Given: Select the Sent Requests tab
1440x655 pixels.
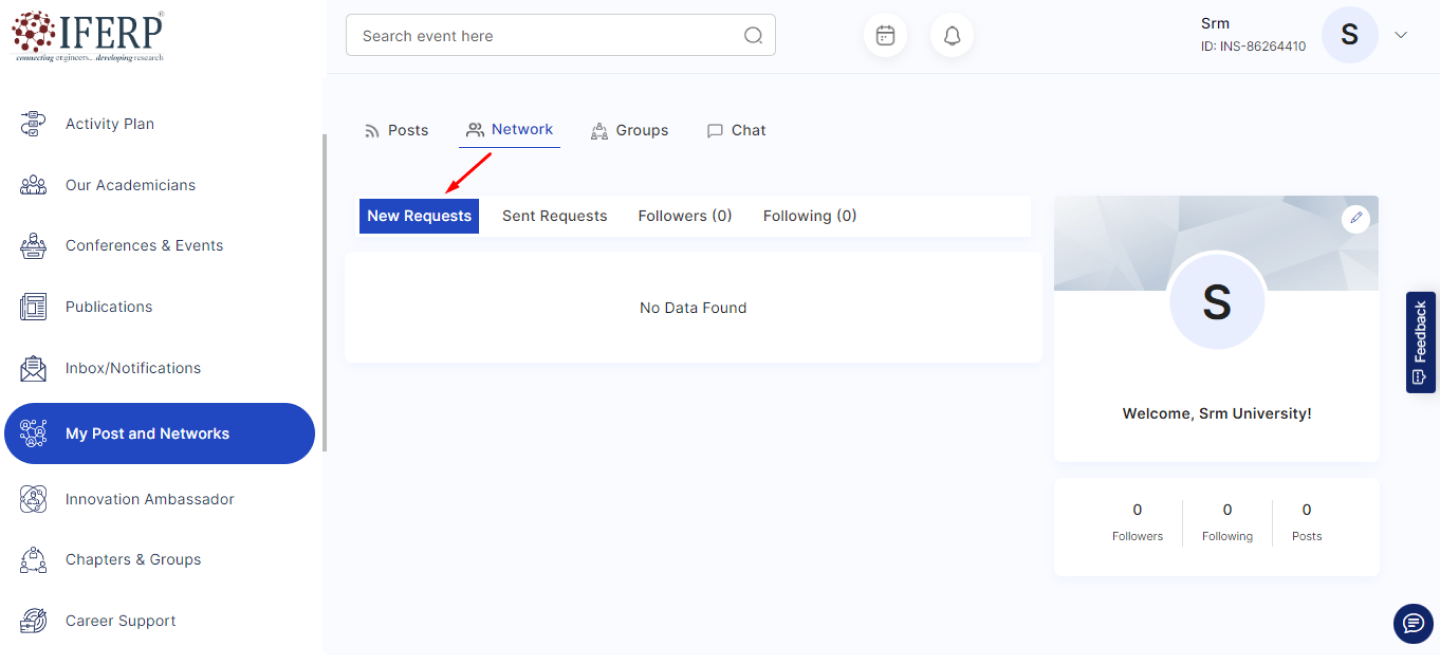Looking at the screenshot, I should pyautogui.click(x=554, y=216).
